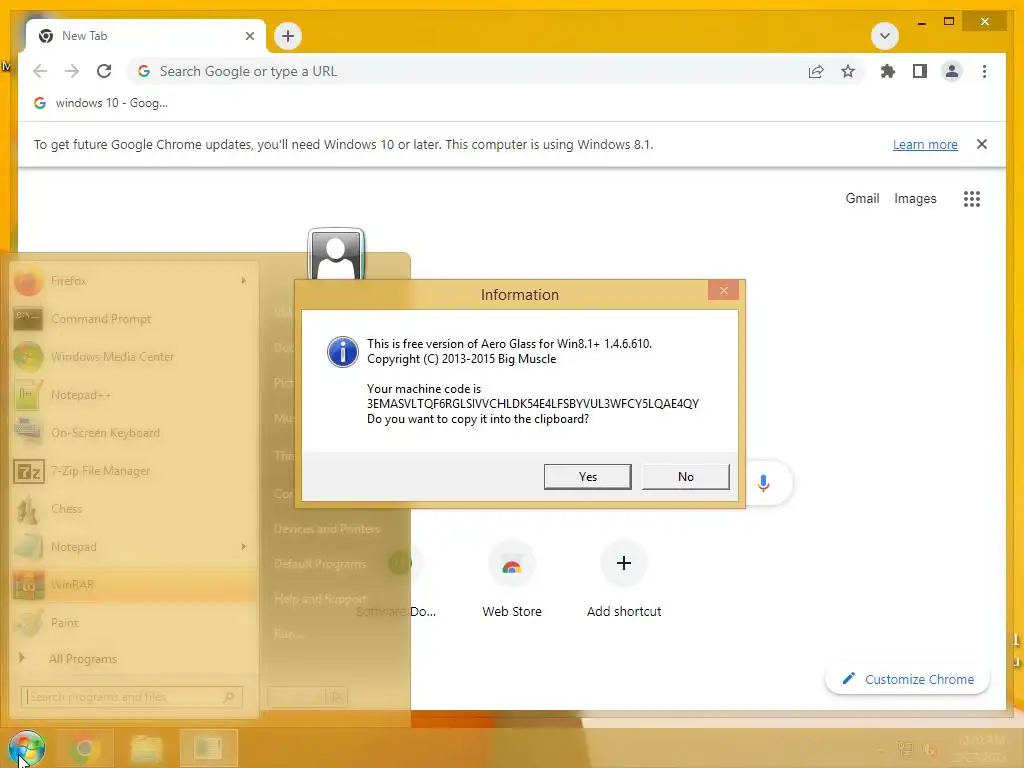Open the Web Store shortcut
Viewport: 1024px width, 768px height.
coord(511,581)
